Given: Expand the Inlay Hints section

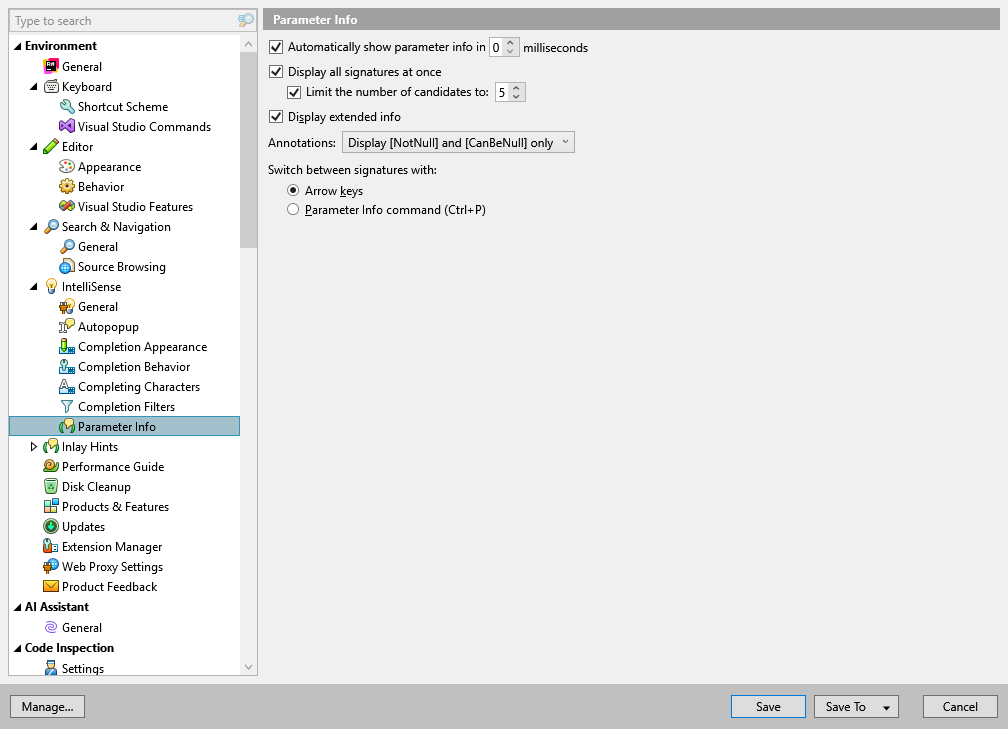Looking at the screenshot, I should (34, 446).
